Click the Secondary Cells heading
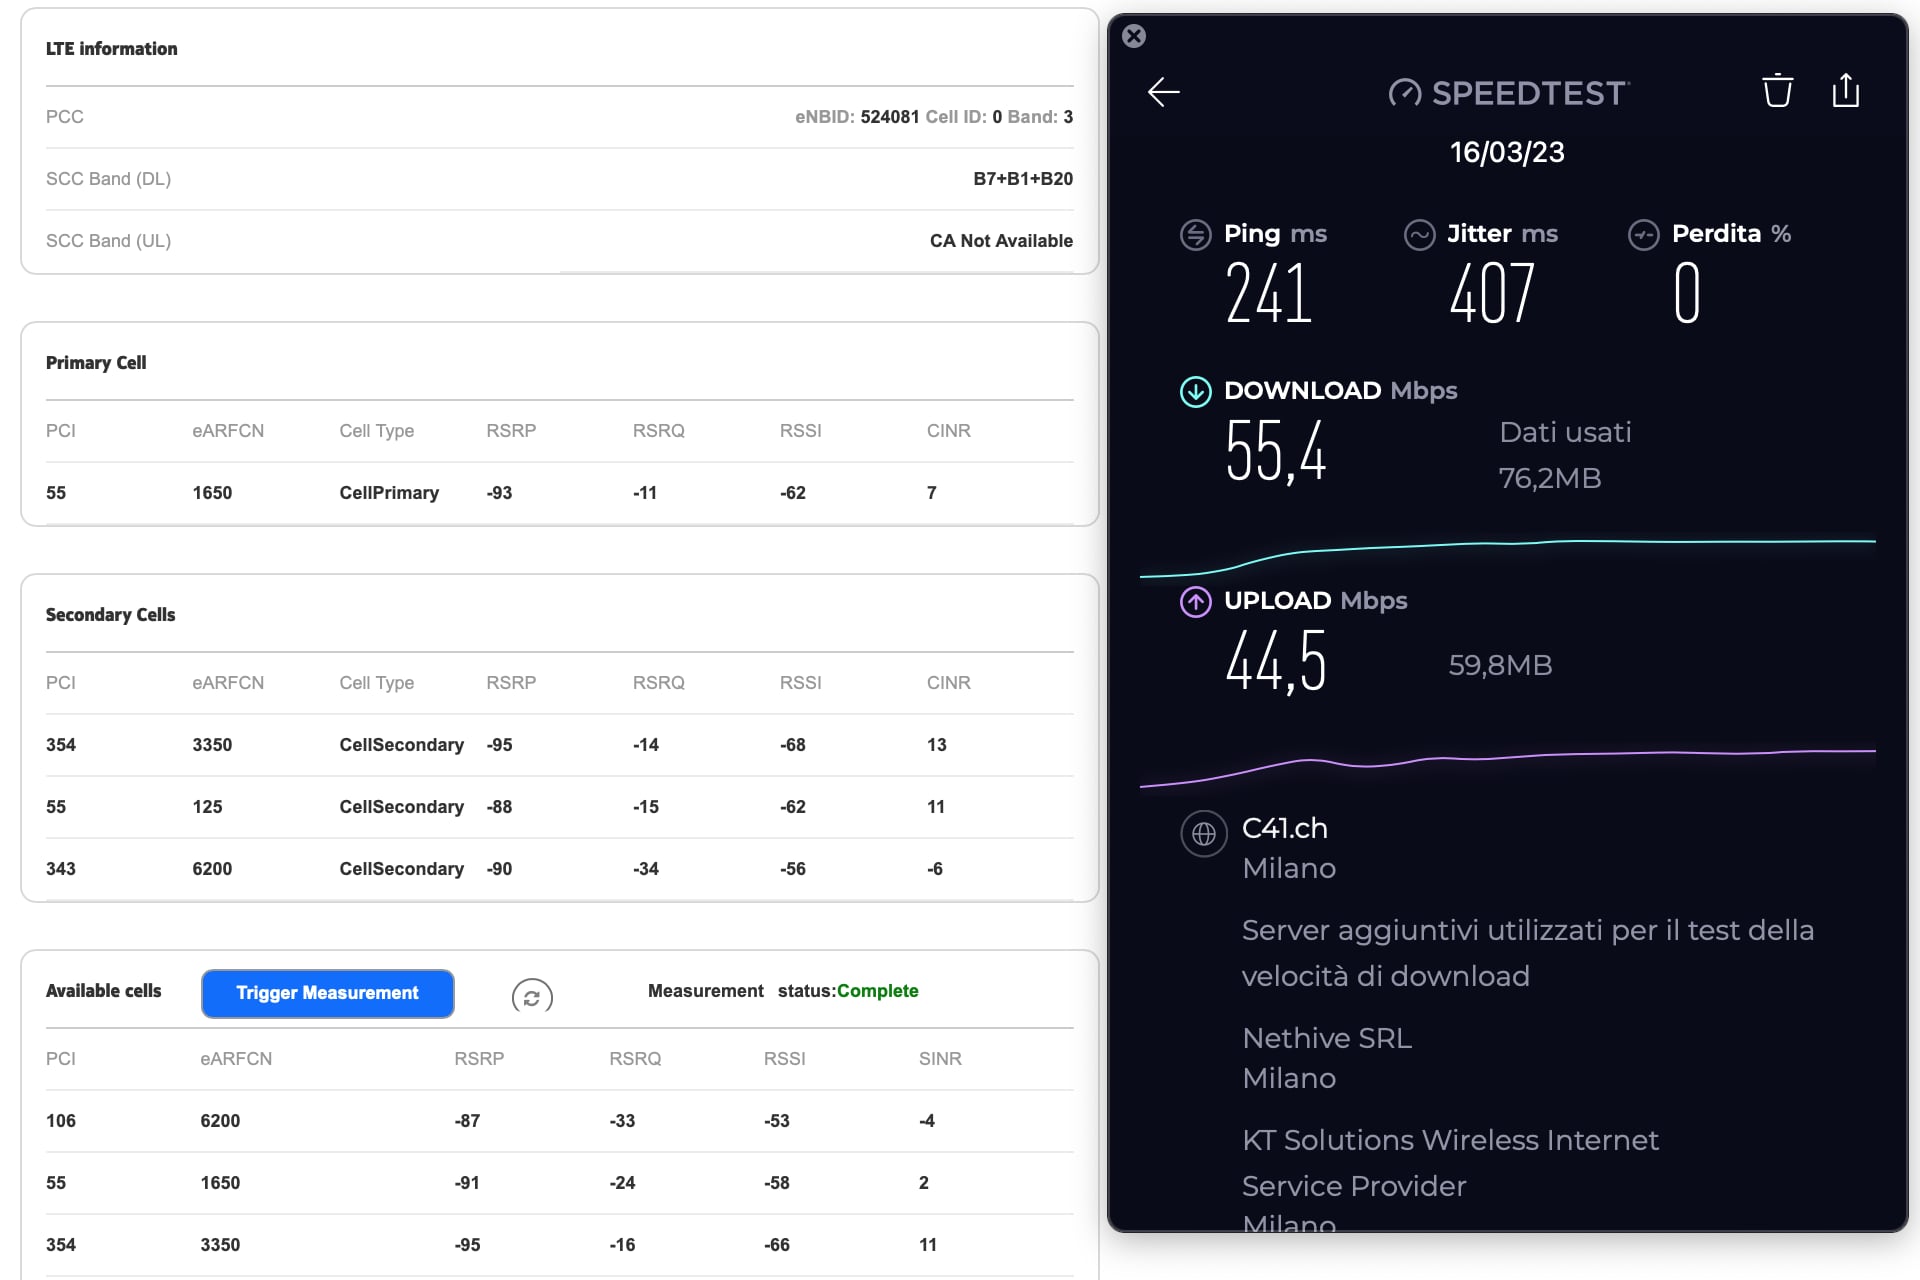 click(110, 615)
